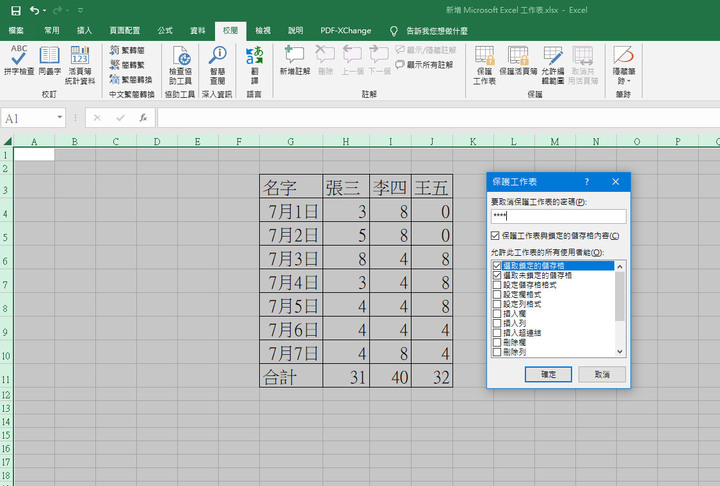Check 插入欄 permission

pos(497,314)
